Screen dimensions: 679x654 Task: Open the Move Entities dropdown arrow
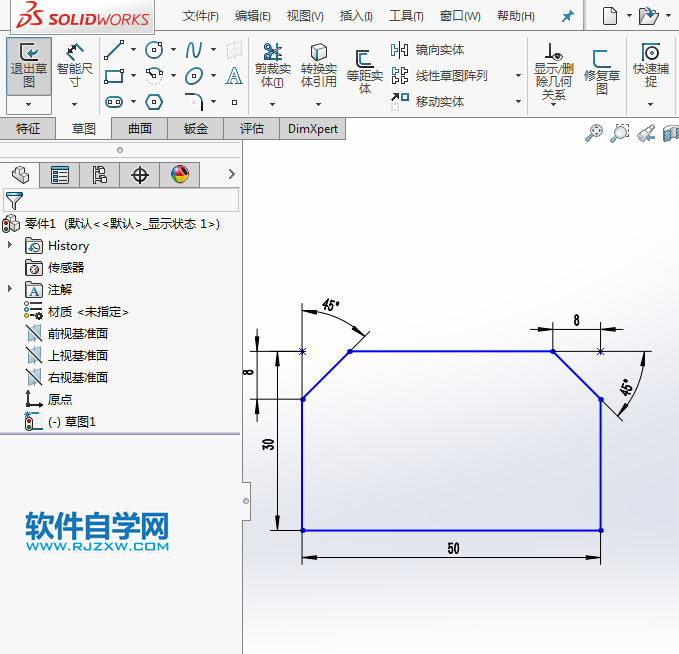click(x=518, y=101)
